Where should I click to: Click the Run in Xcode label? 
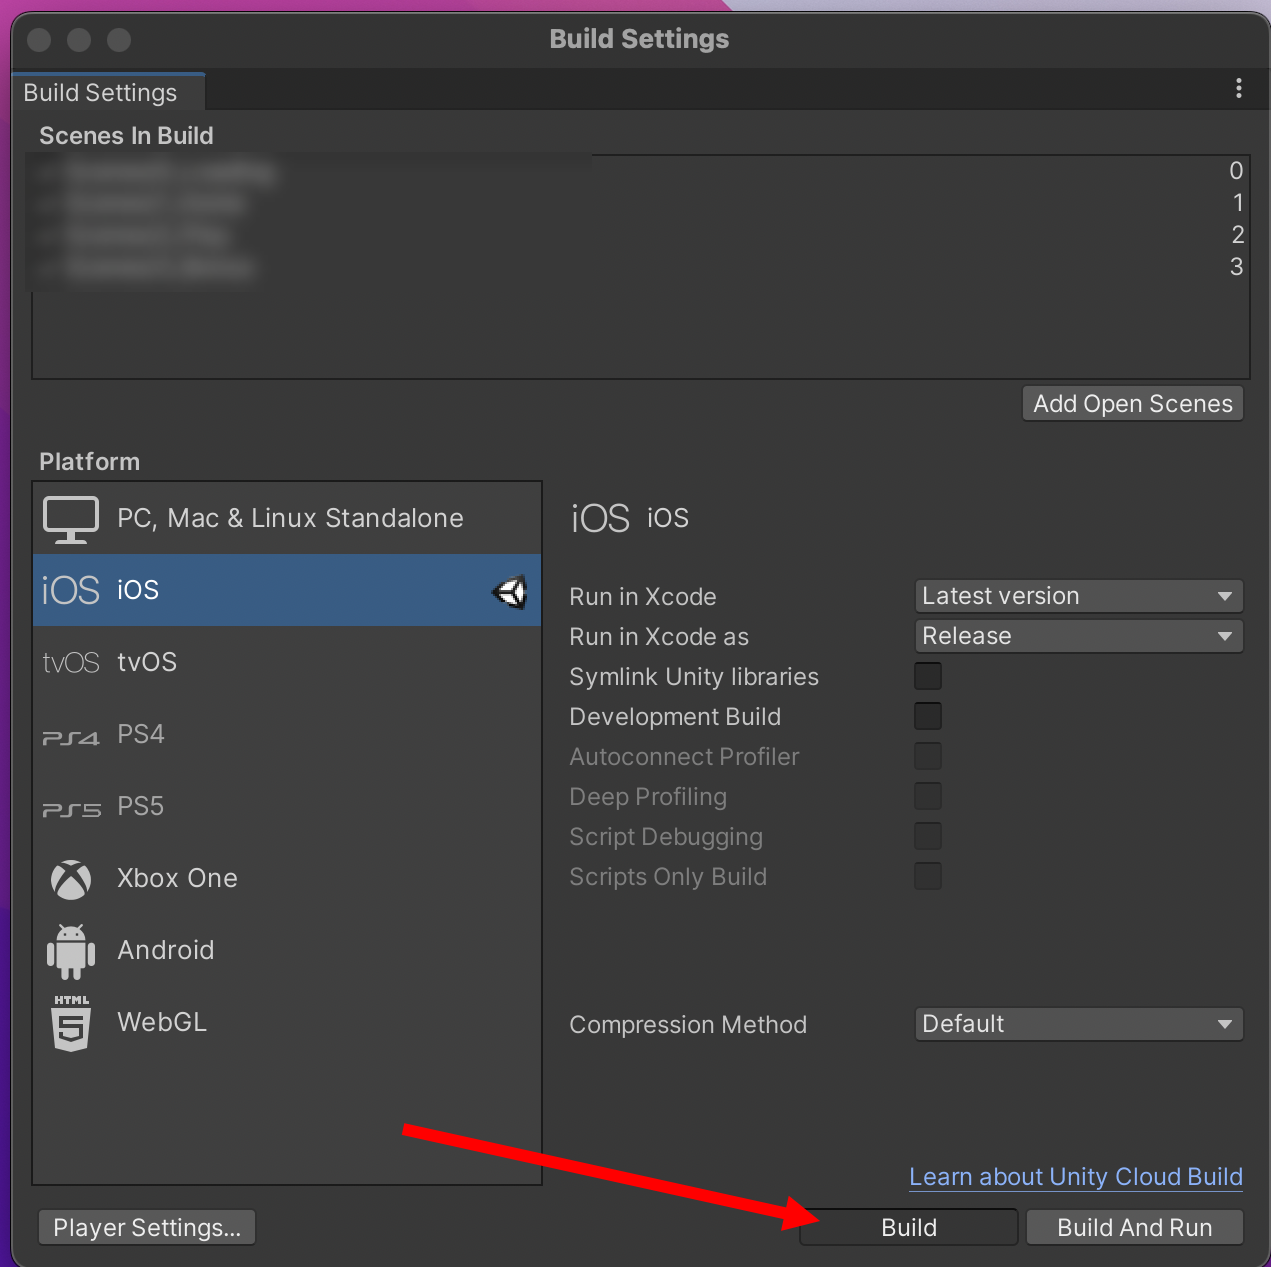643,597
